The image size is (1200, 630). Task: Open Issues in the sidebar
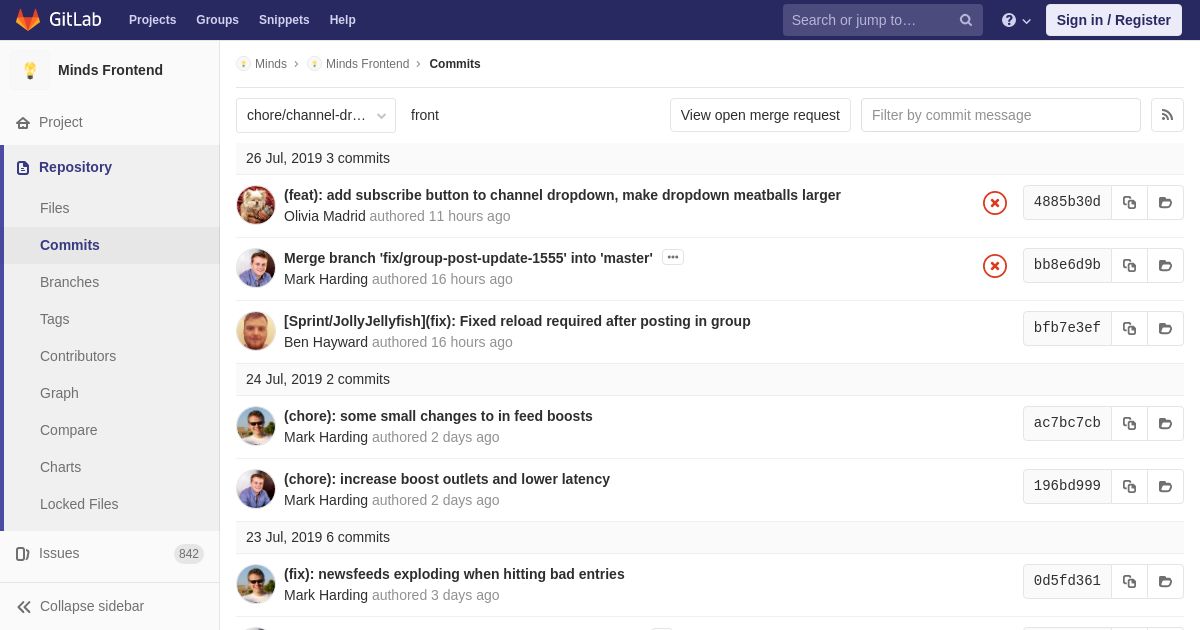click(x=59, y=553)
